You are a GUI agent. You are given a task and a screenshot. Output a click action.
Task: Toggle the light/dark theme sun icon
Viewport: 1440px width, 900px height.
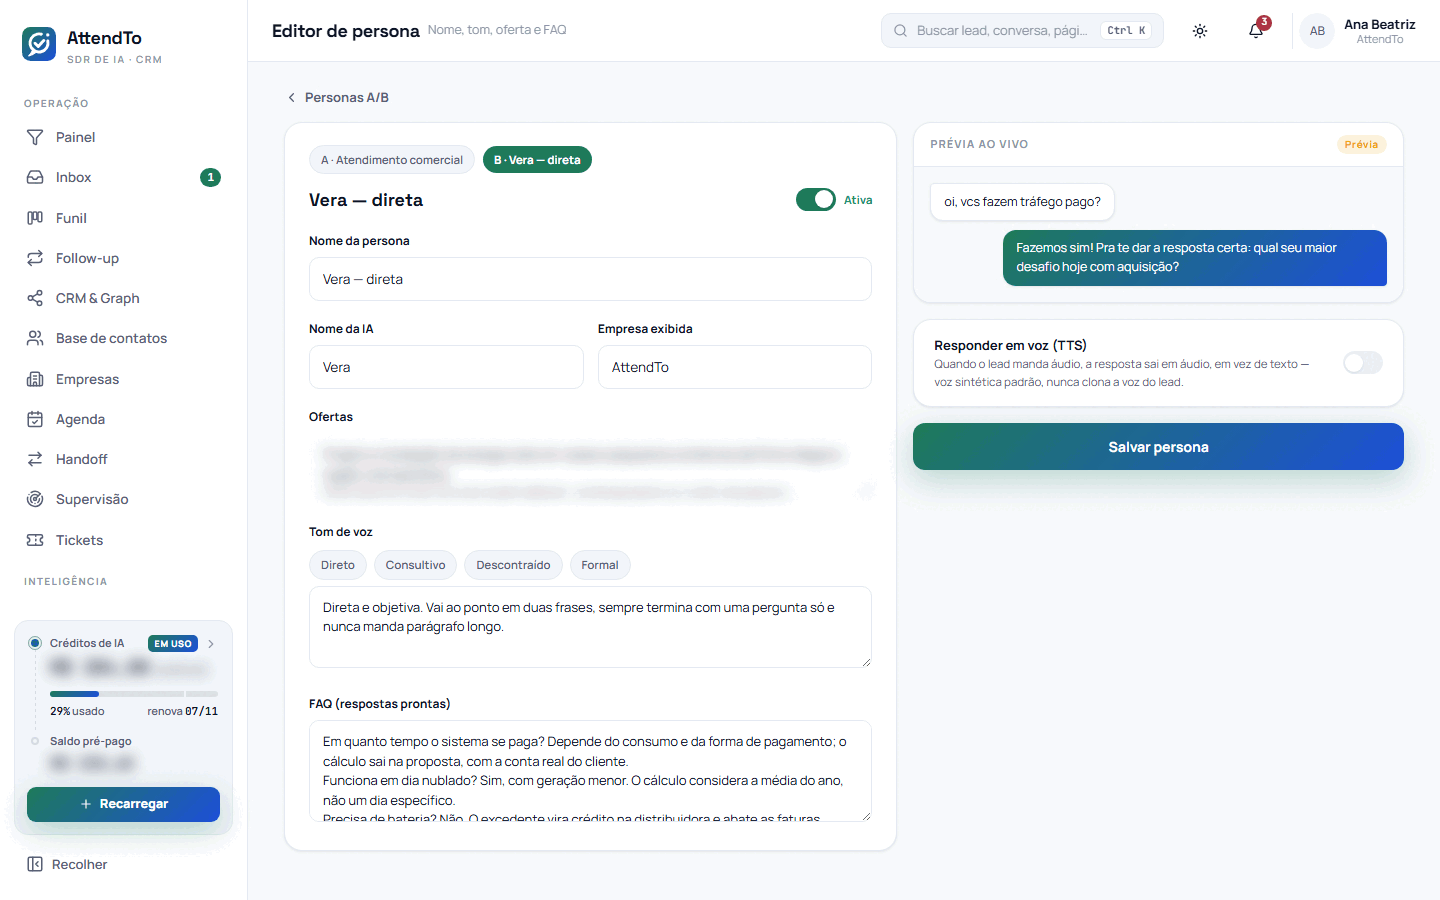[x=1200, y=31]
